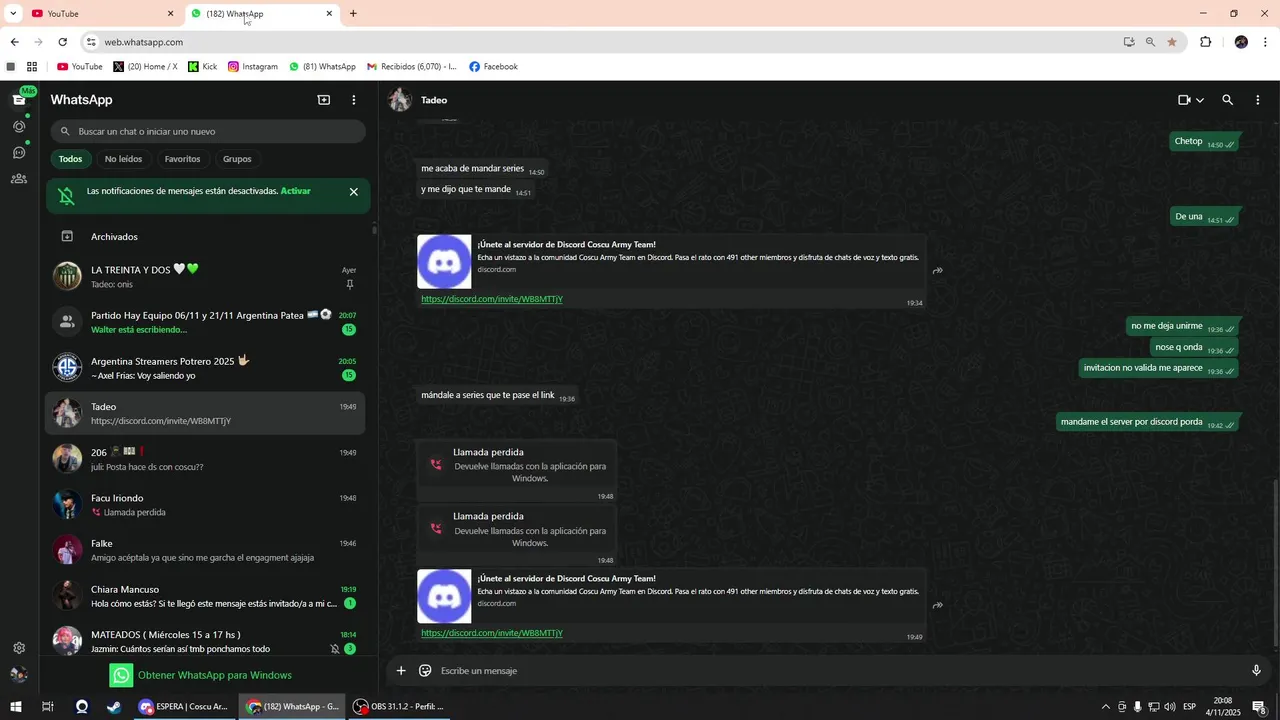Open the Tadeo chat three-dot menu
This screenshot has width=1280, height=720.
(x=1258, y=100)
